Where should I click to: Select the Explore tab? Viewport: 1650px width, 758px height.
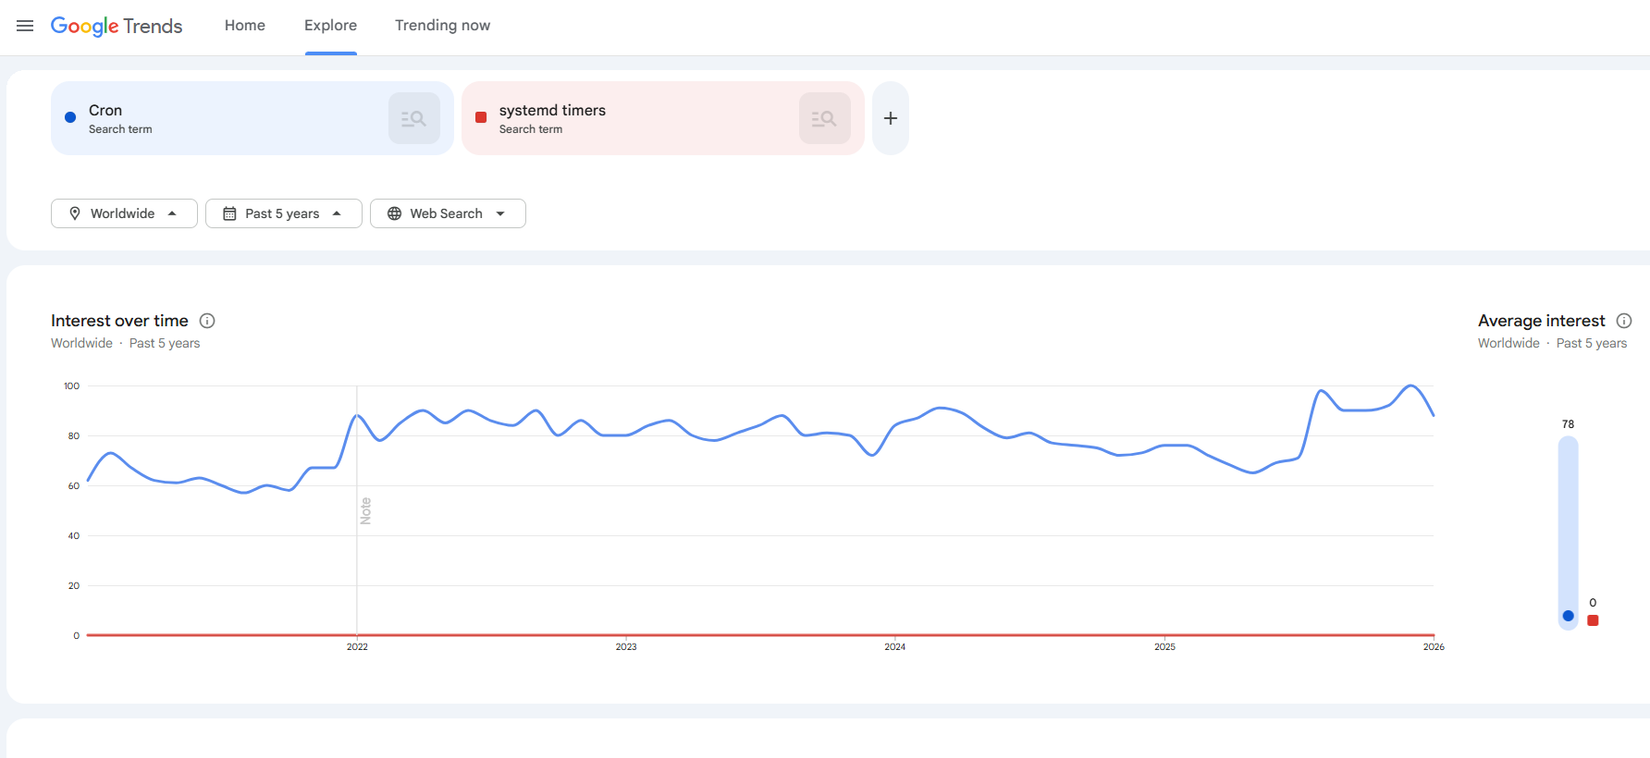pos(331,26)
